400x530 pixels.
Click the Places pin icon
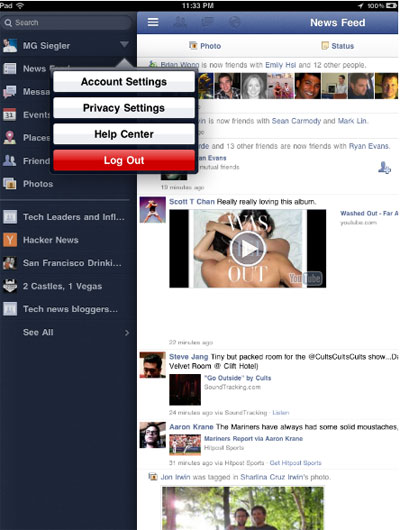(x=9, y=138)
